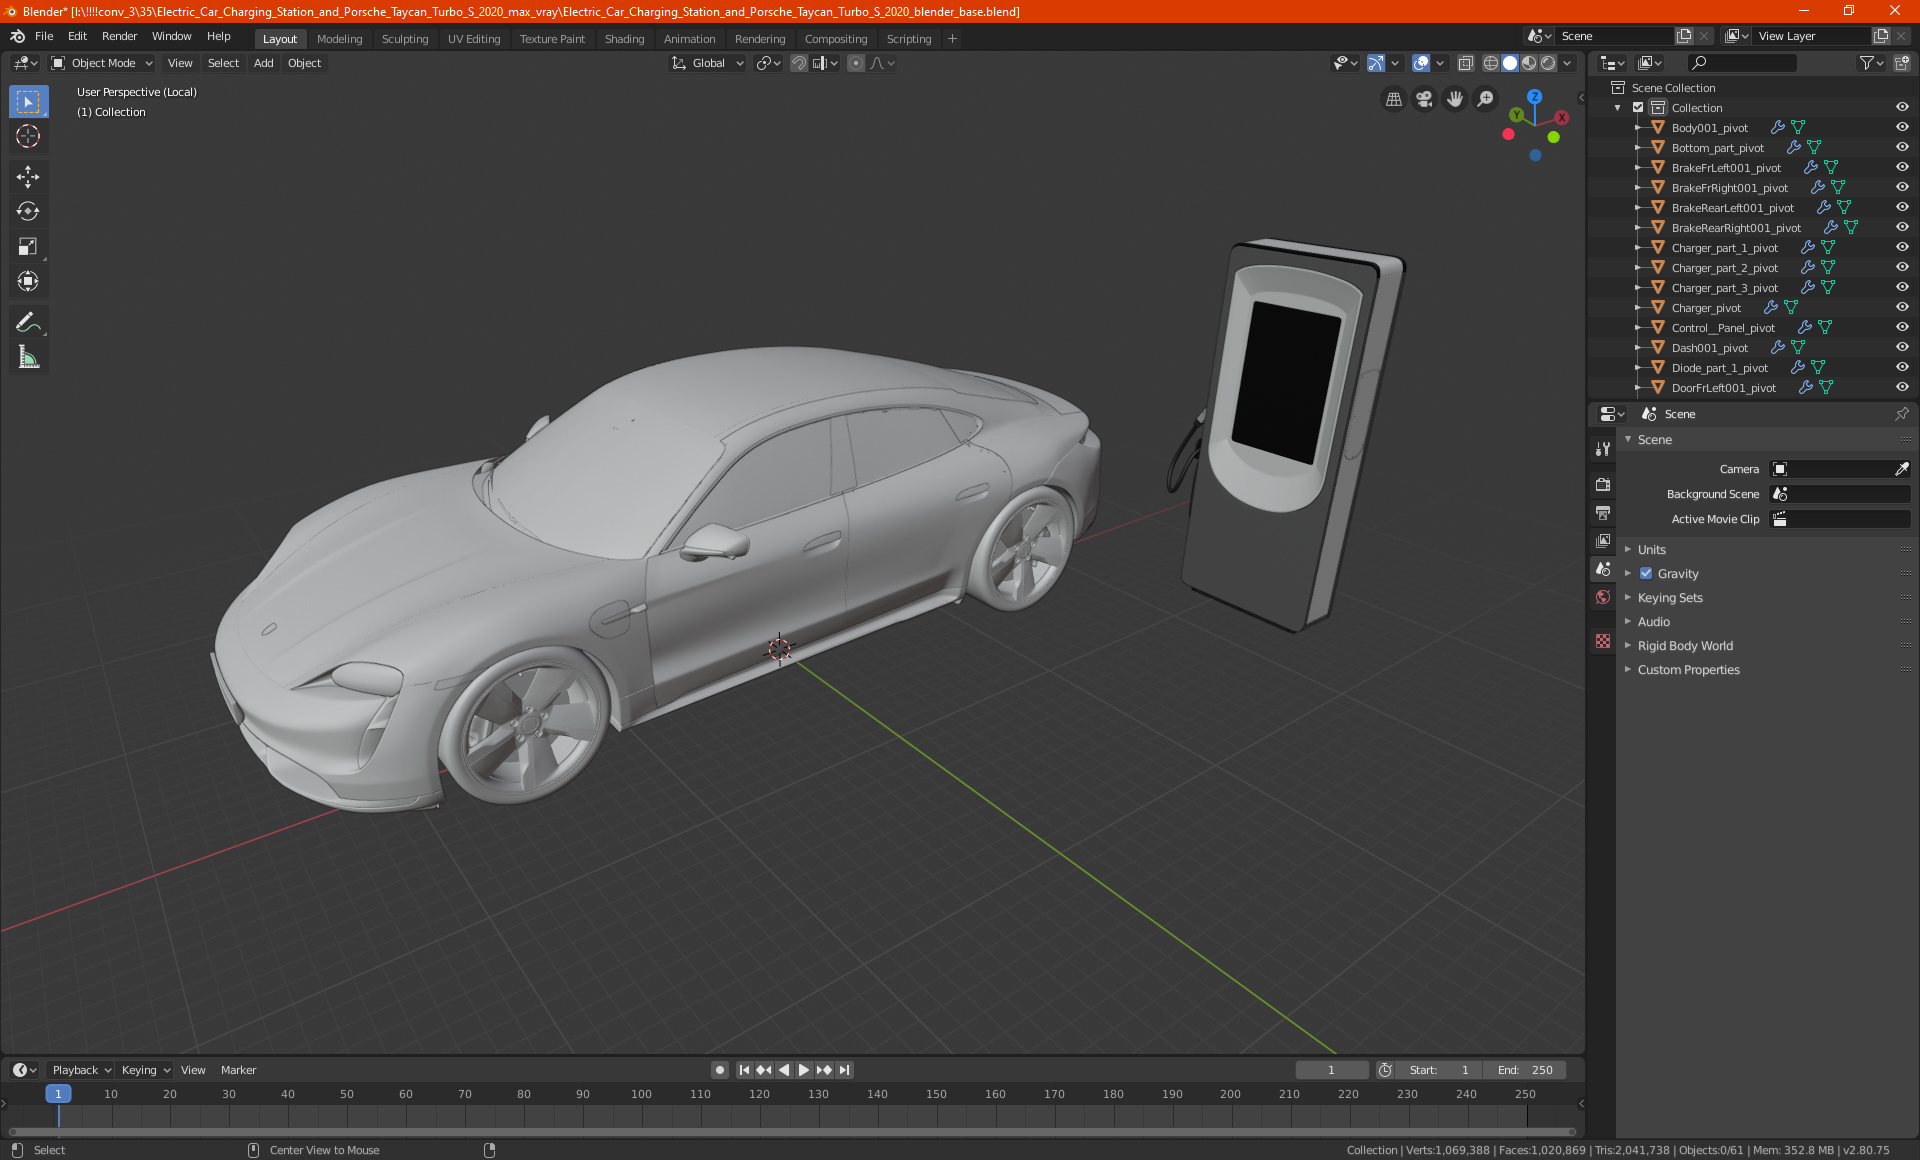Click the zoom view magnifier icon
This screenshot has height=1160, width=1920.
(x=1486, y=99)
